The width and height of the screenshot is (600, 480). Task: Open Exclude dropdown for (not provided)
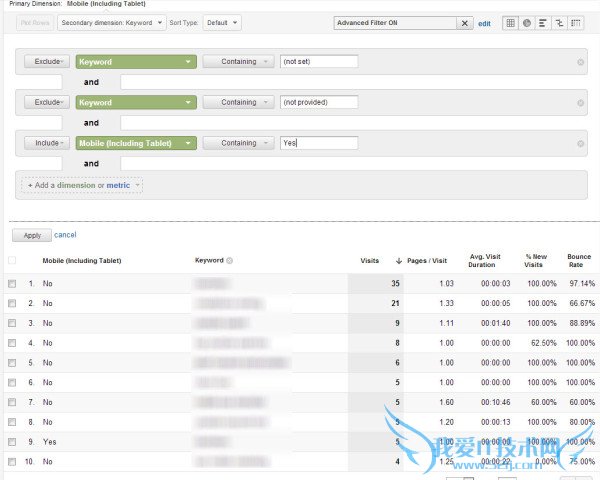click(x=47, y=102)
